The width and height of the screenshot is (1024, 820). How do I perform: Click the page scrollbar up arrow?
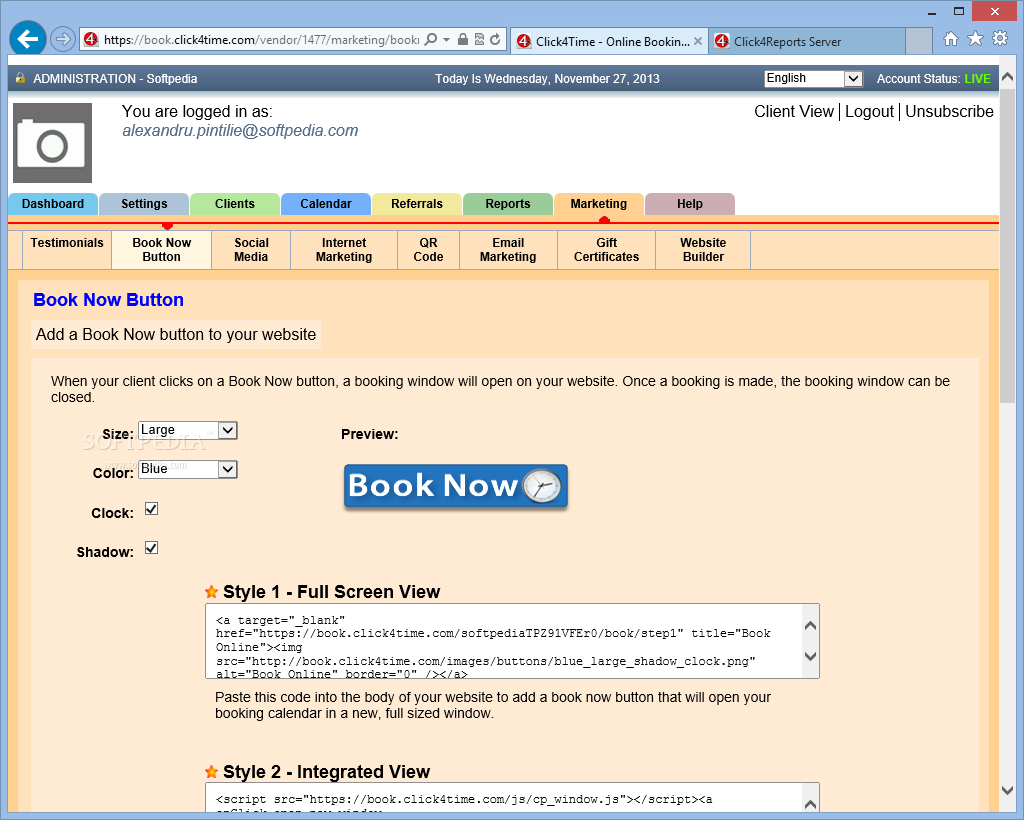pyautogui.click(x=1007, y=77)
